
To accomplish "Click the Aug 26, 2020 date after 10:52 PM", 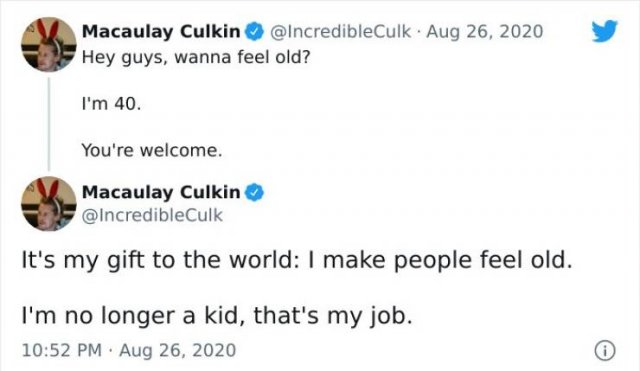I will 178,350.
